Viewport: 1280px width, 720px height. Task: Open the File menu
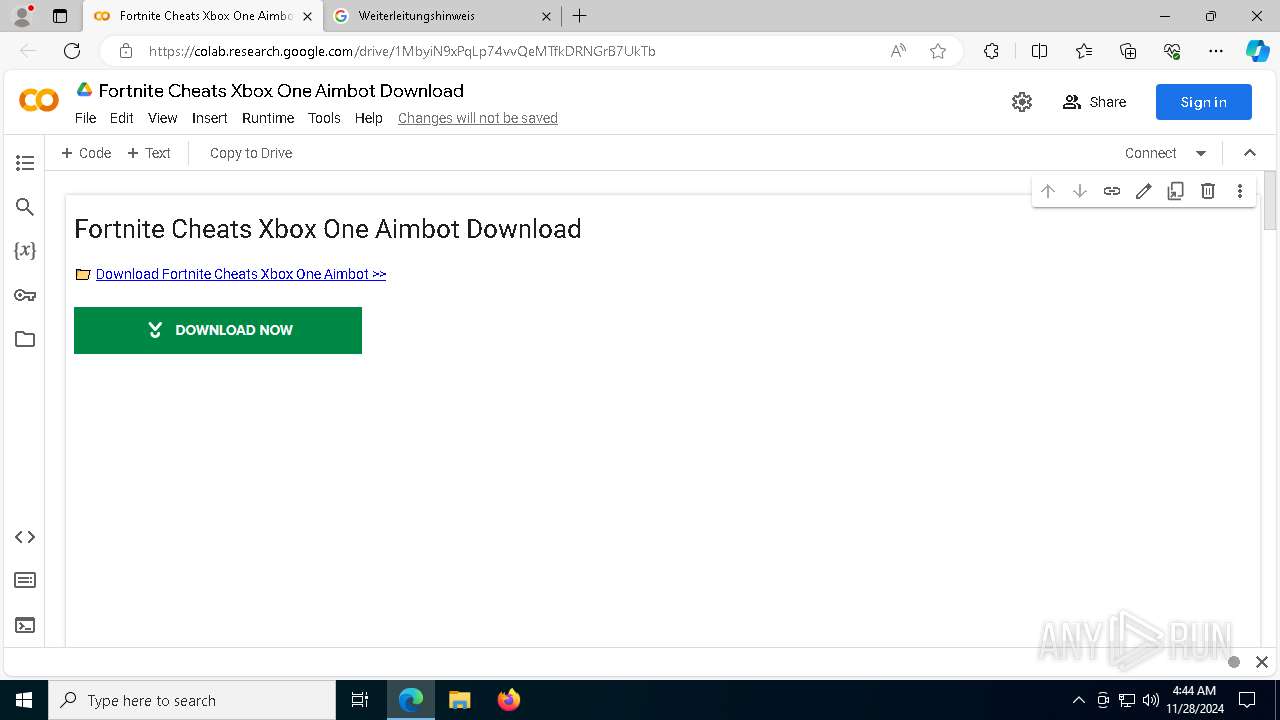(x=86, y=118)
